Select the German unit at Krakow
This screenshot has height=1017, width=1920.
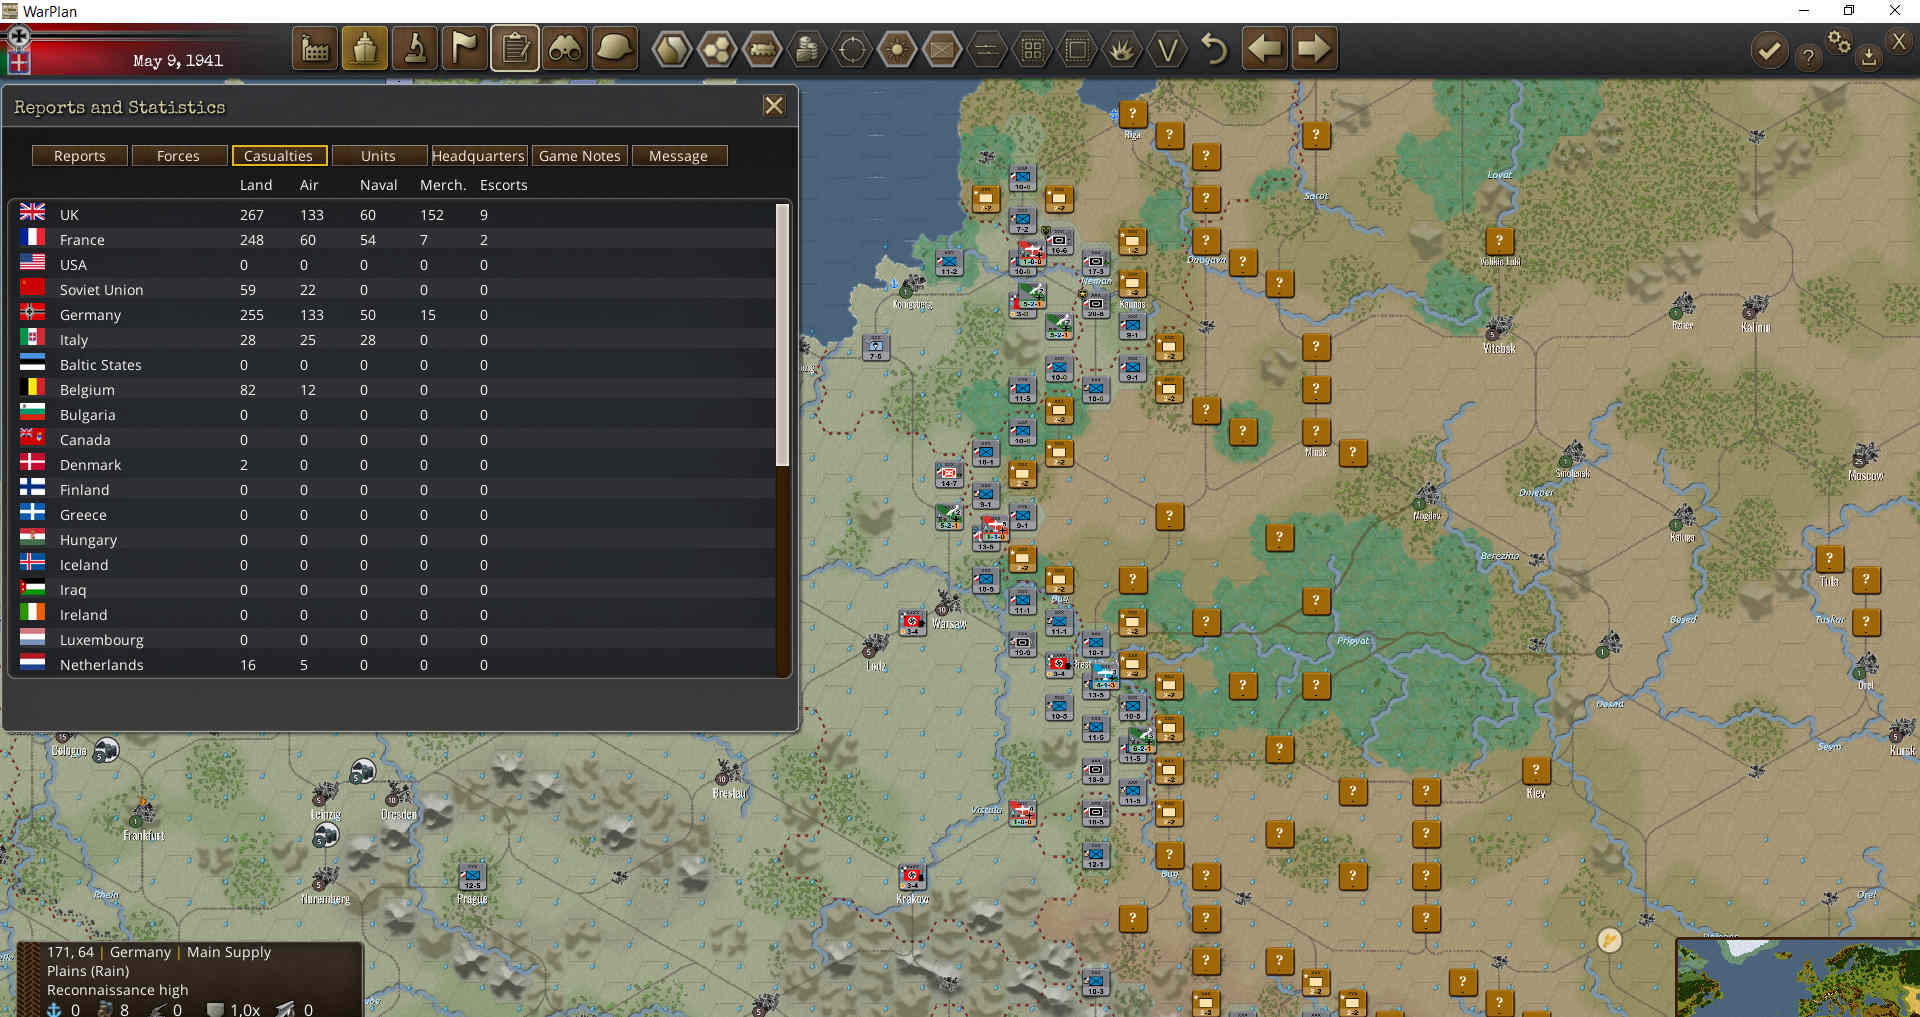pyautogui.click(x=911, y=877)
